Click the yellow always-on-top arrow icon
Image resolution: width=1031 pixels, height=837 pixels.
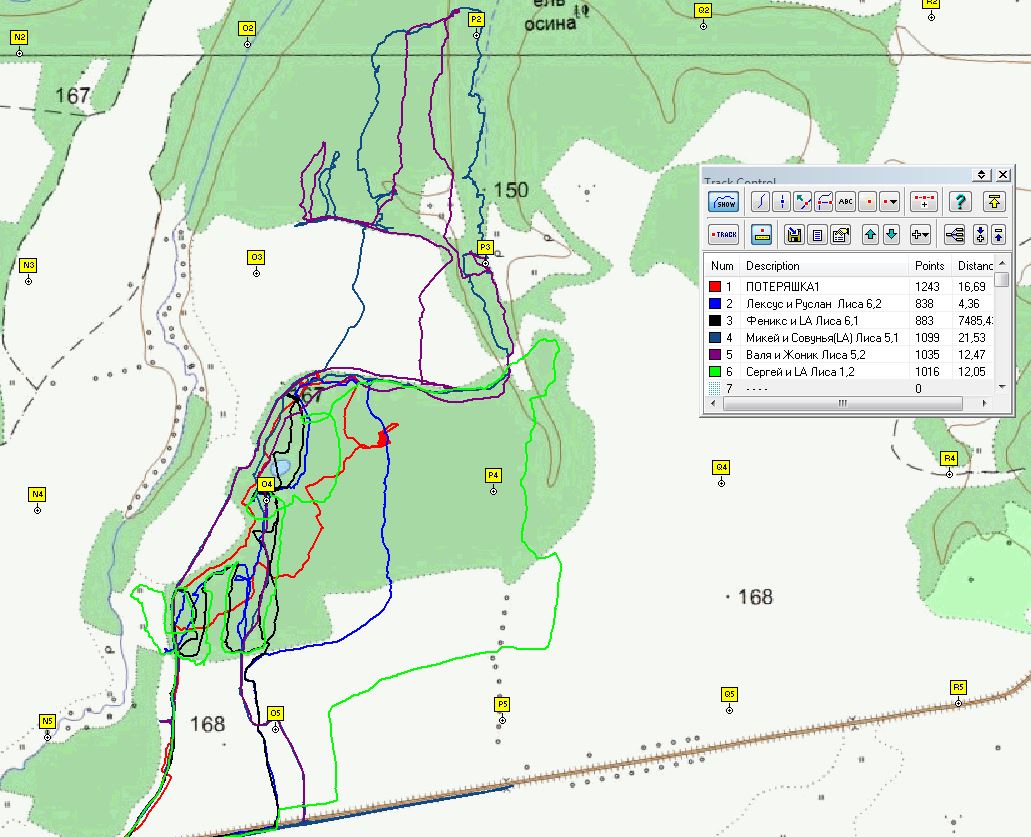pyautogui.click(x=994, y=202)
